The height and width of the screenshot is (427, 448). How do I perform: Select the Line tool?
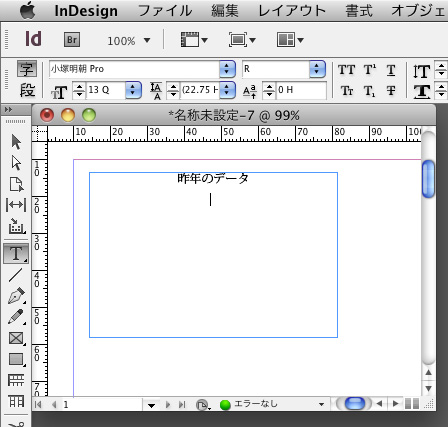coord(16,275)
